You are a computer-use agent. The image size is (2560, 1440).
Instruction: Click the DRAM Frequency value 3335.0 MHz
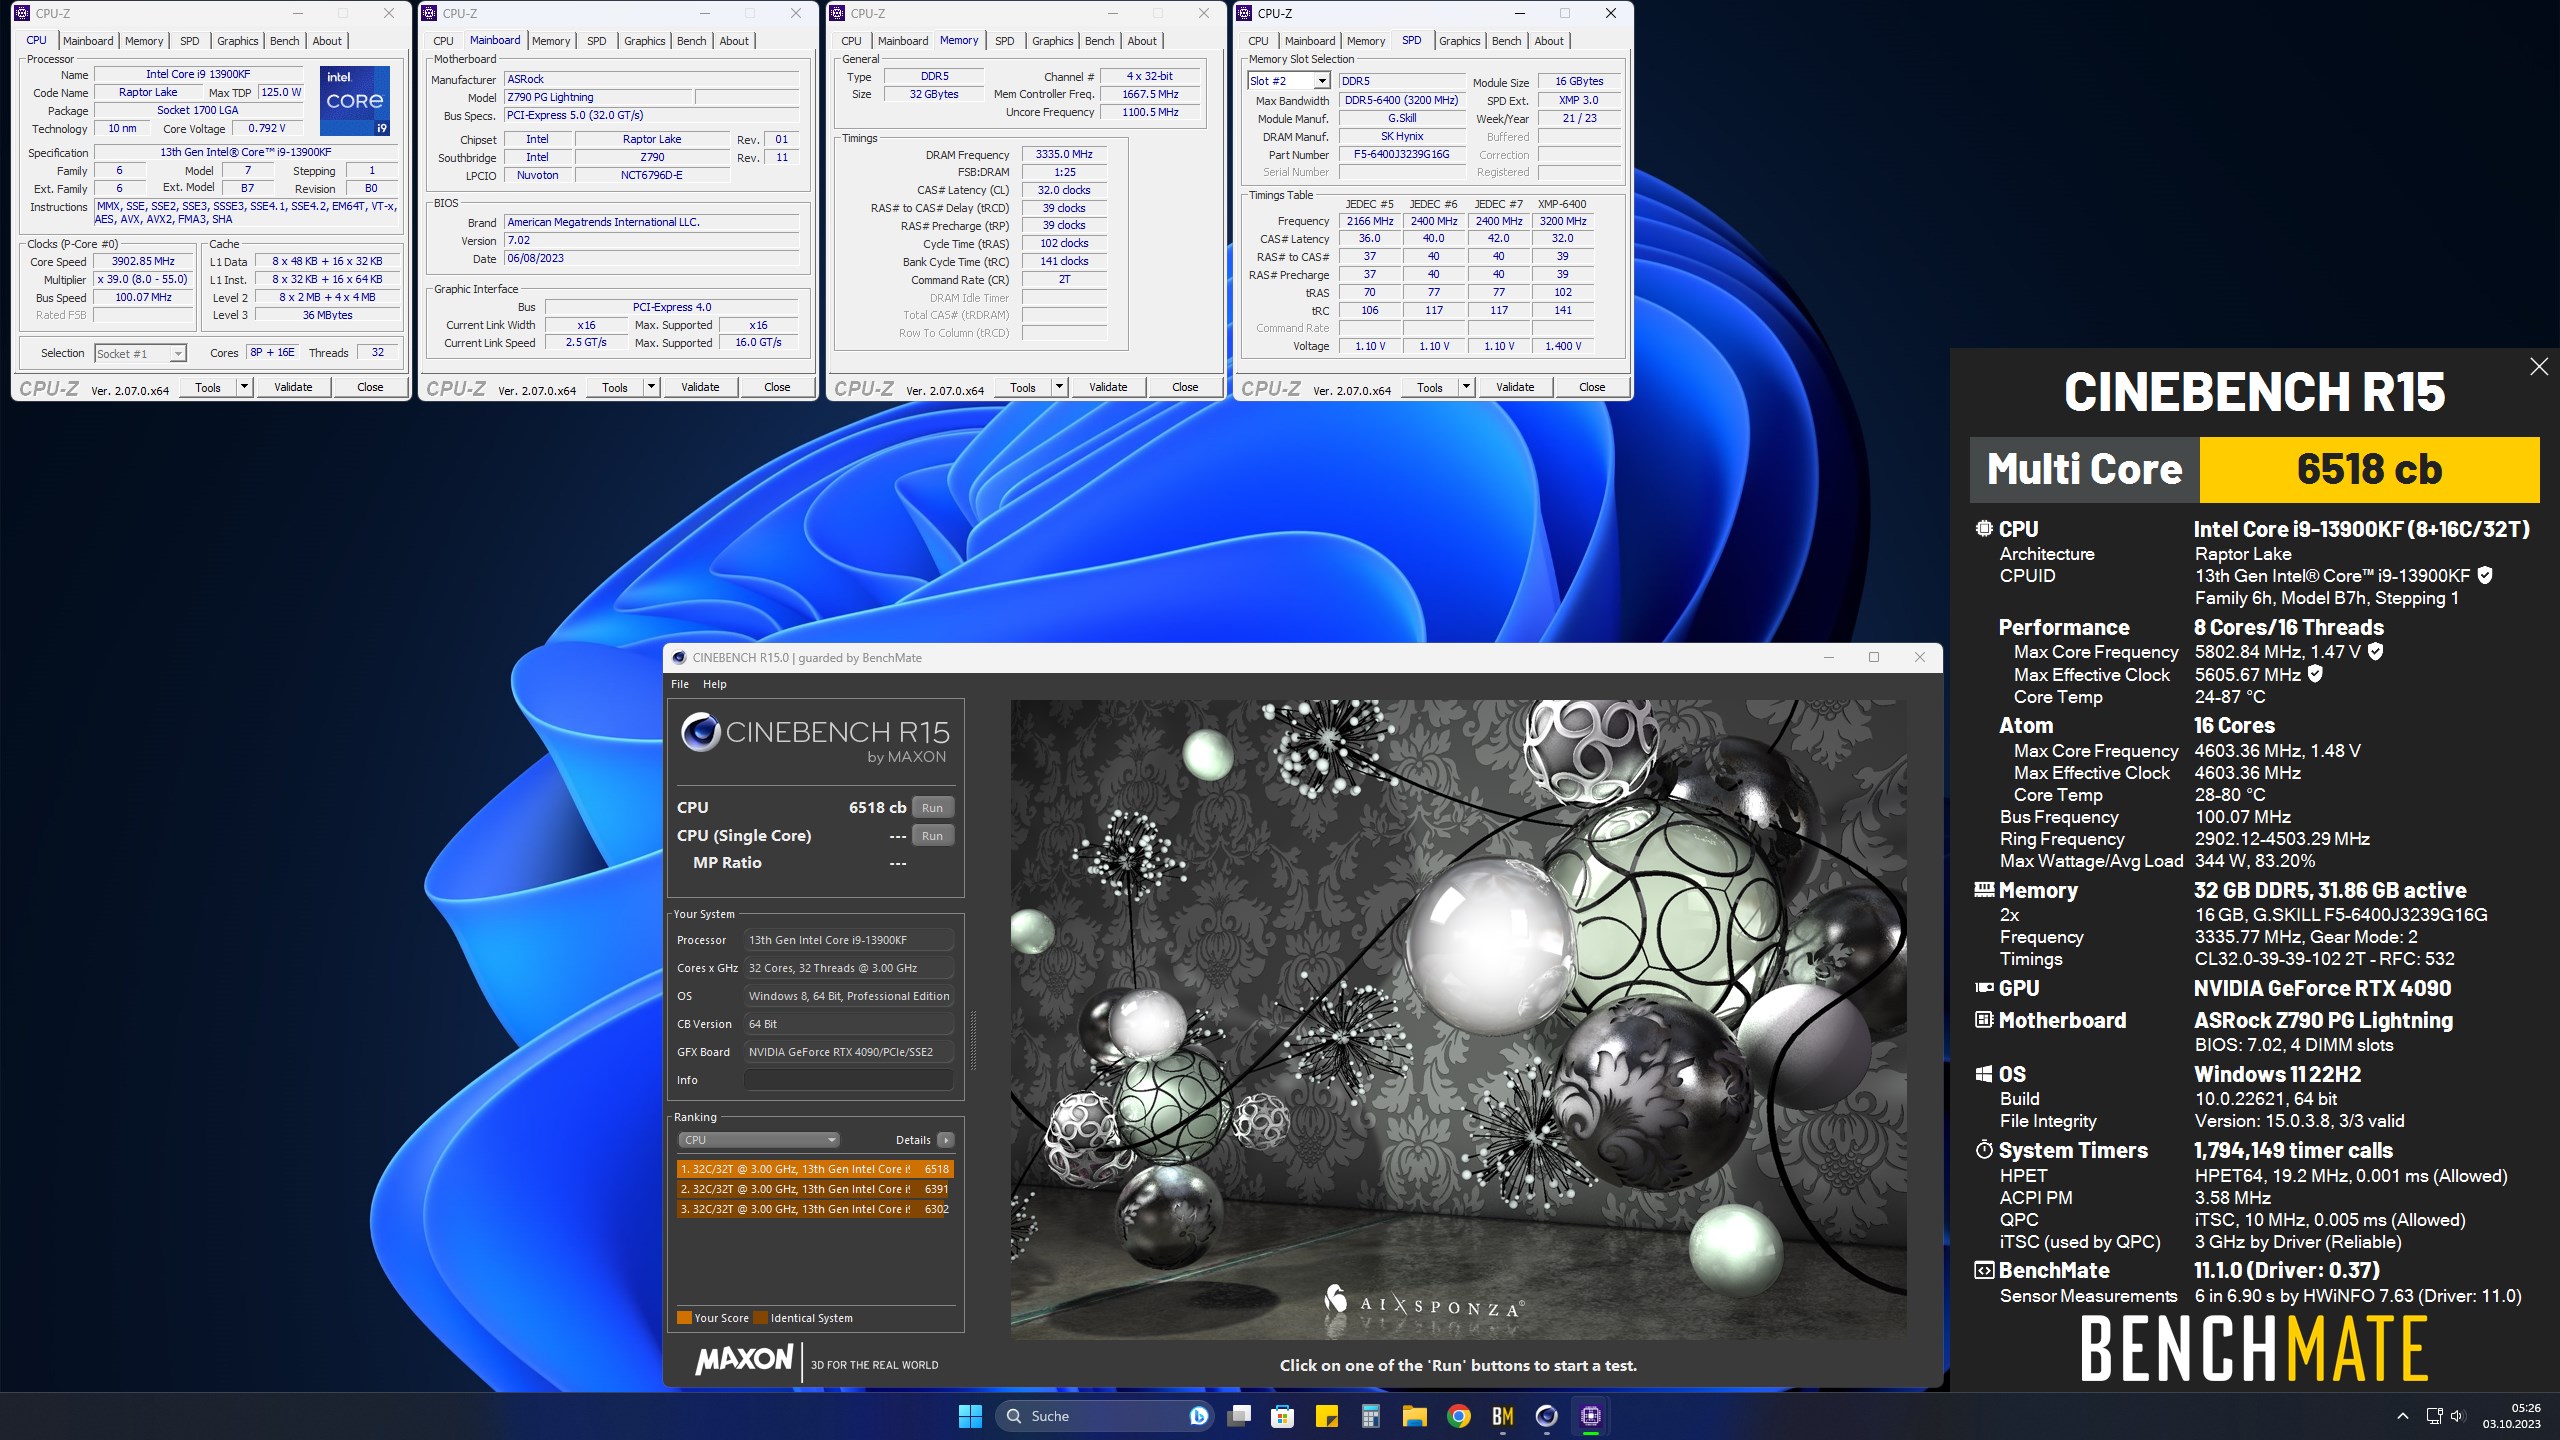tap(1064, 154)
